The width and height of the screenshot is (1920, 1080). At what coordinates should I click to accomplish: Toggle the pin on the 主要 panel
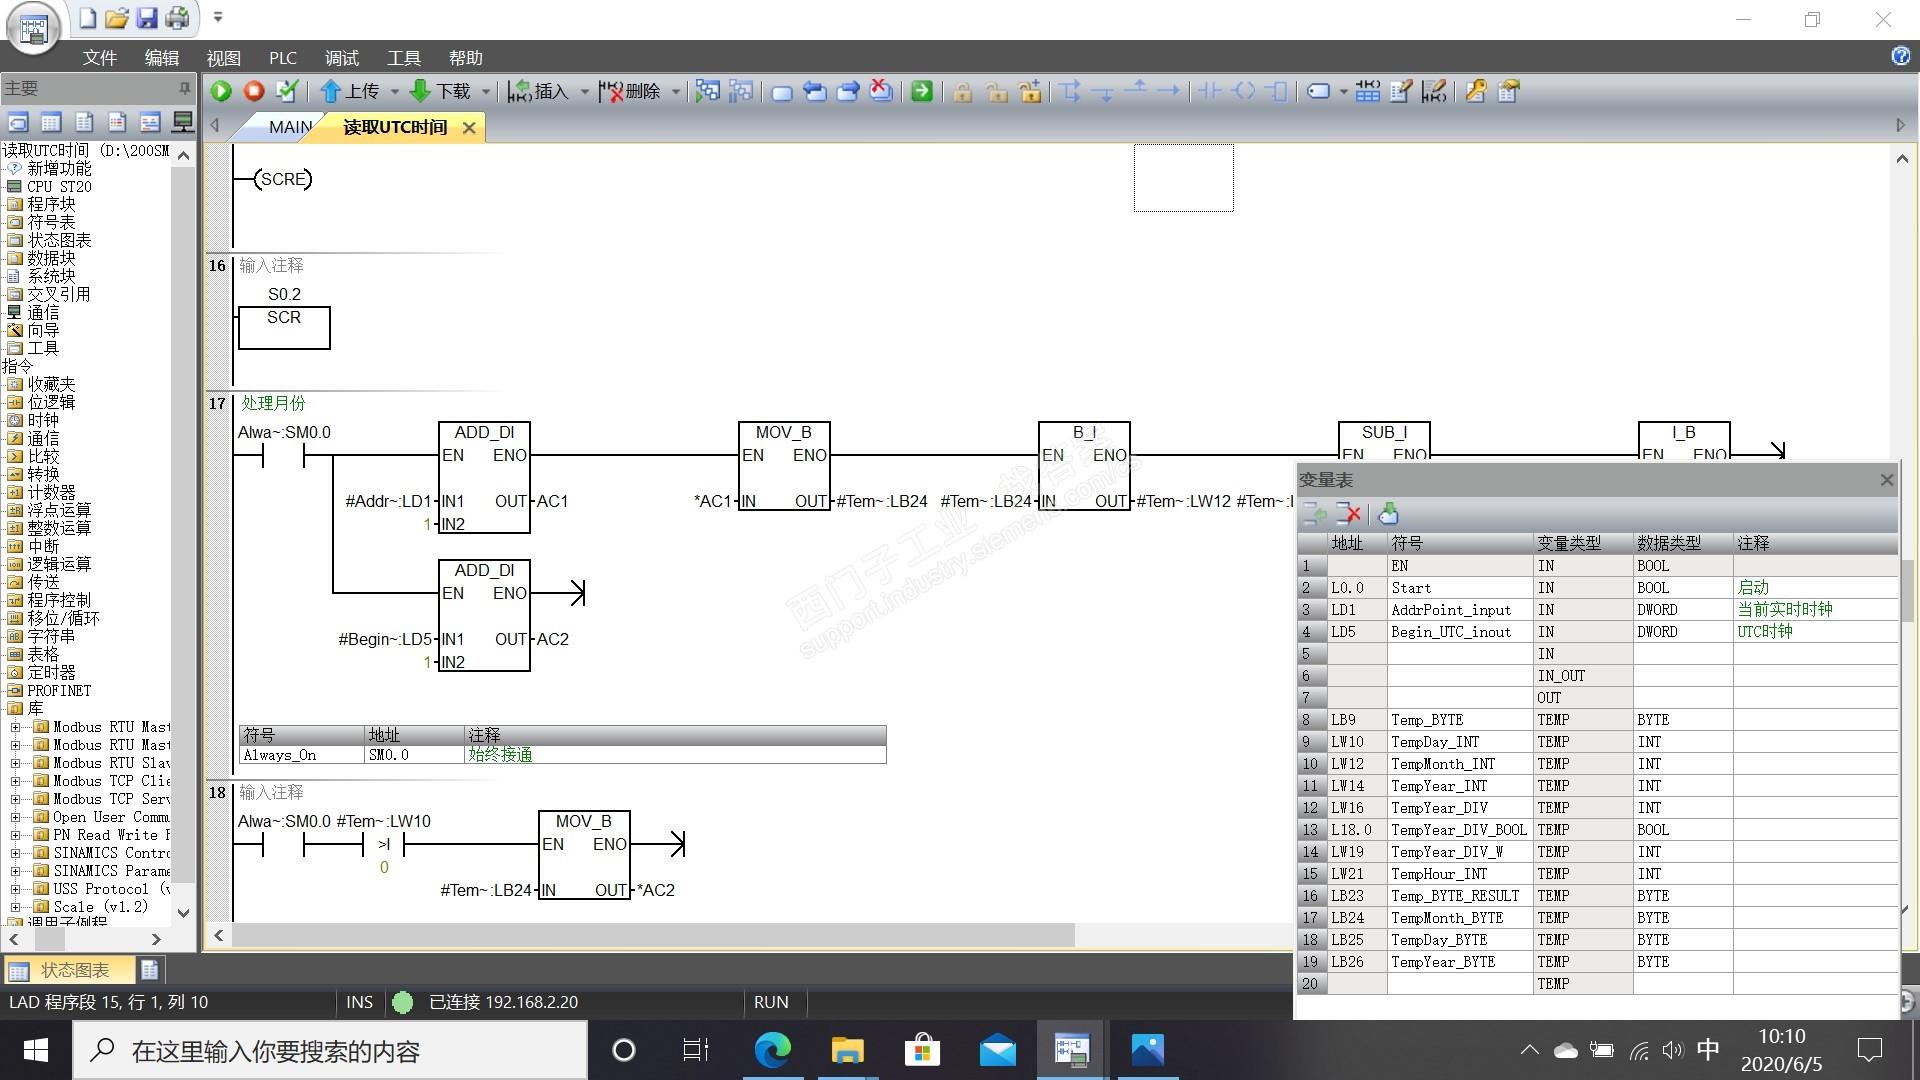point(184,89)
